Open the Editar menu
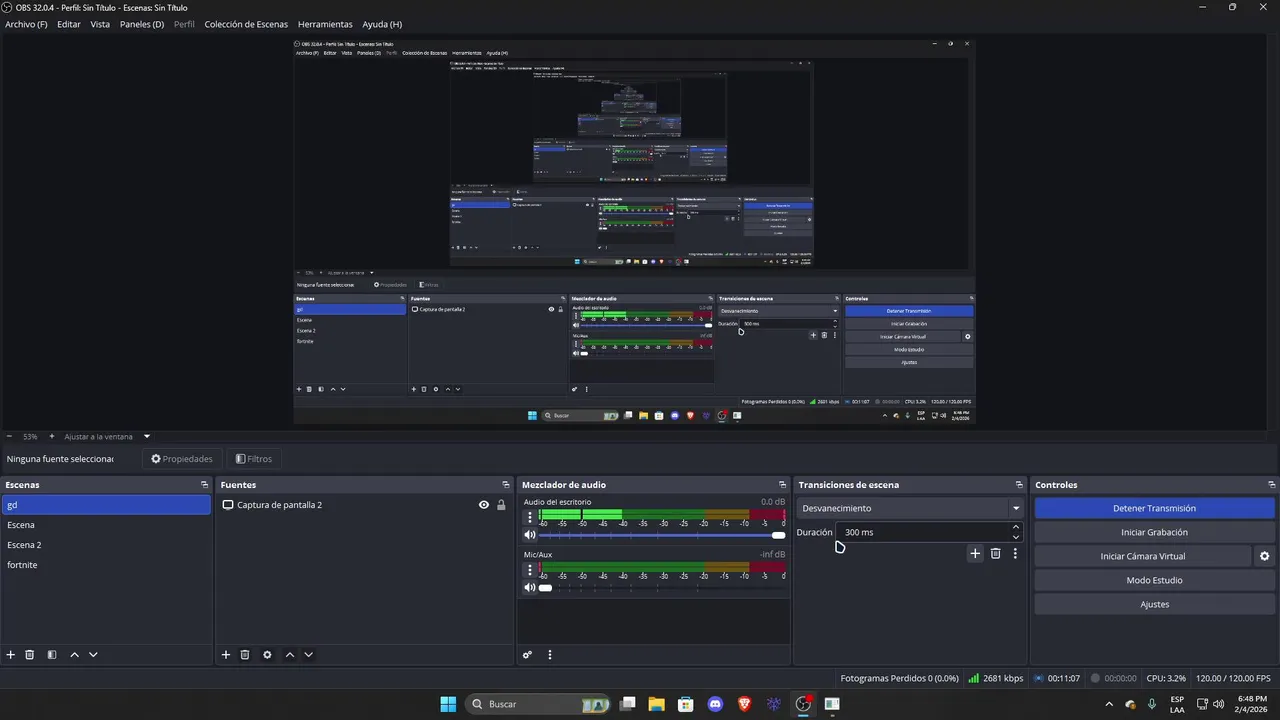This screenshot has height=720, width=1280. (69, 24)
